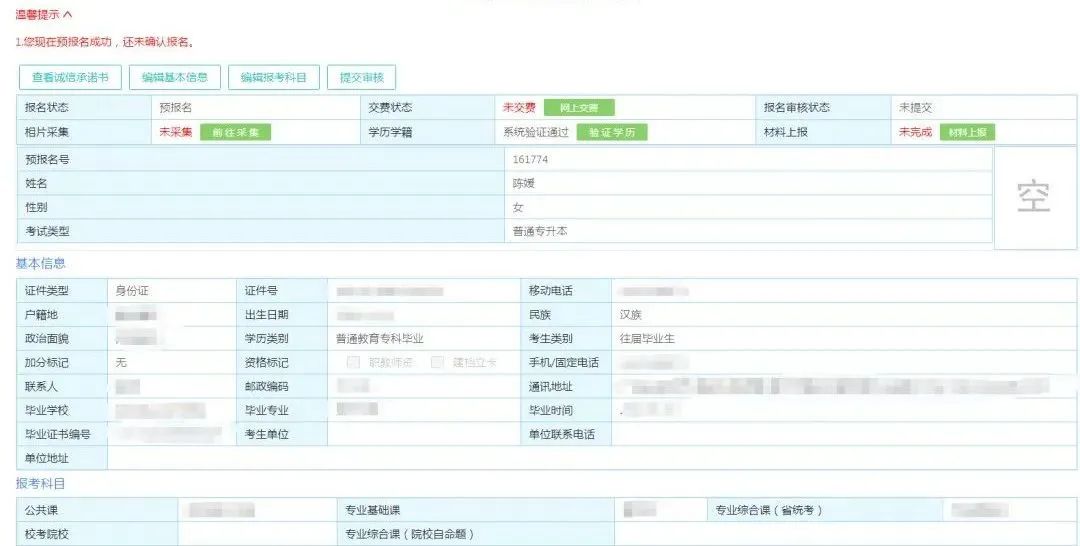Click the 学历学籍 label

[x=391, y=132]
